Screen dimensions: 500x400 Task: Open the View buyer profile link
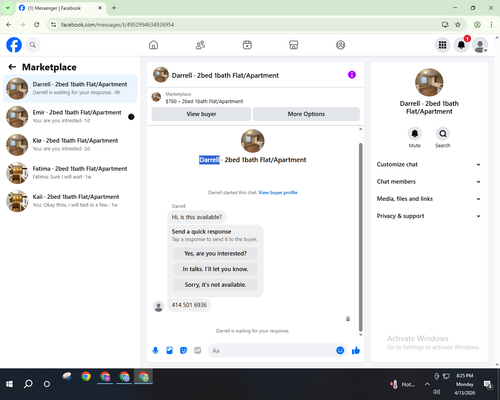coord(278,193)
